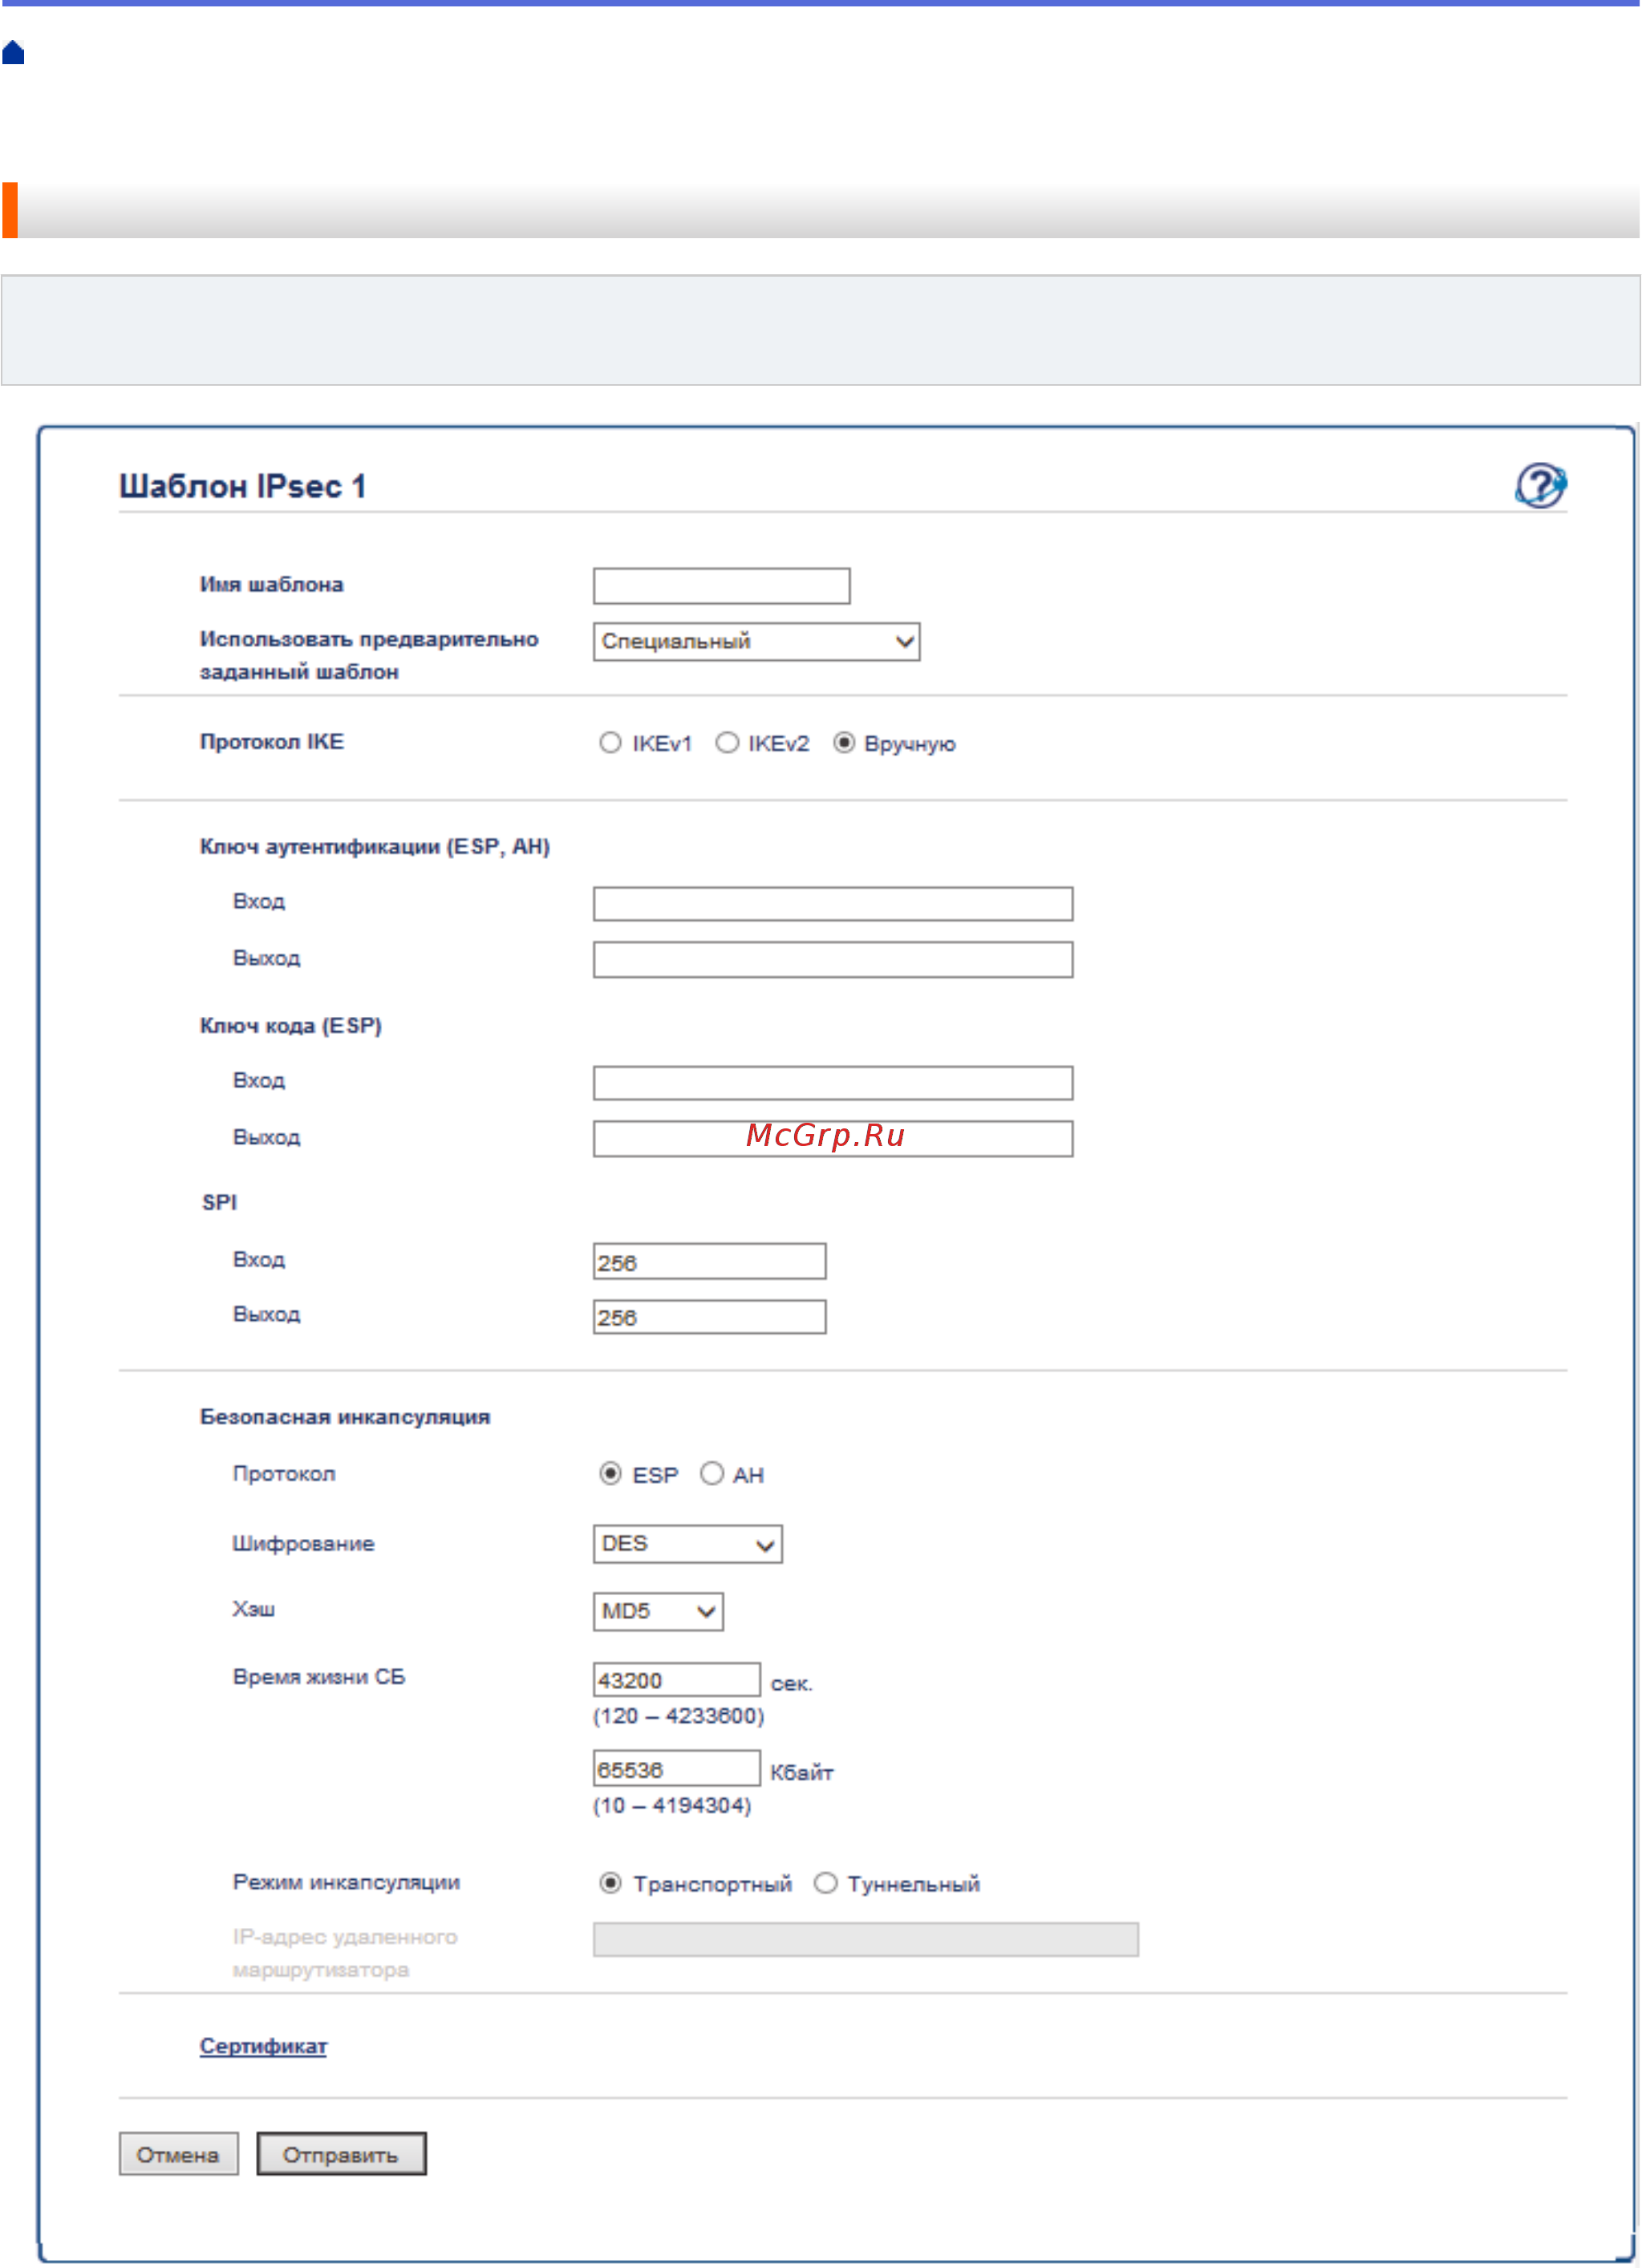
Task: Select ESP as encapsulation protocol
Action: [610, 1474]
